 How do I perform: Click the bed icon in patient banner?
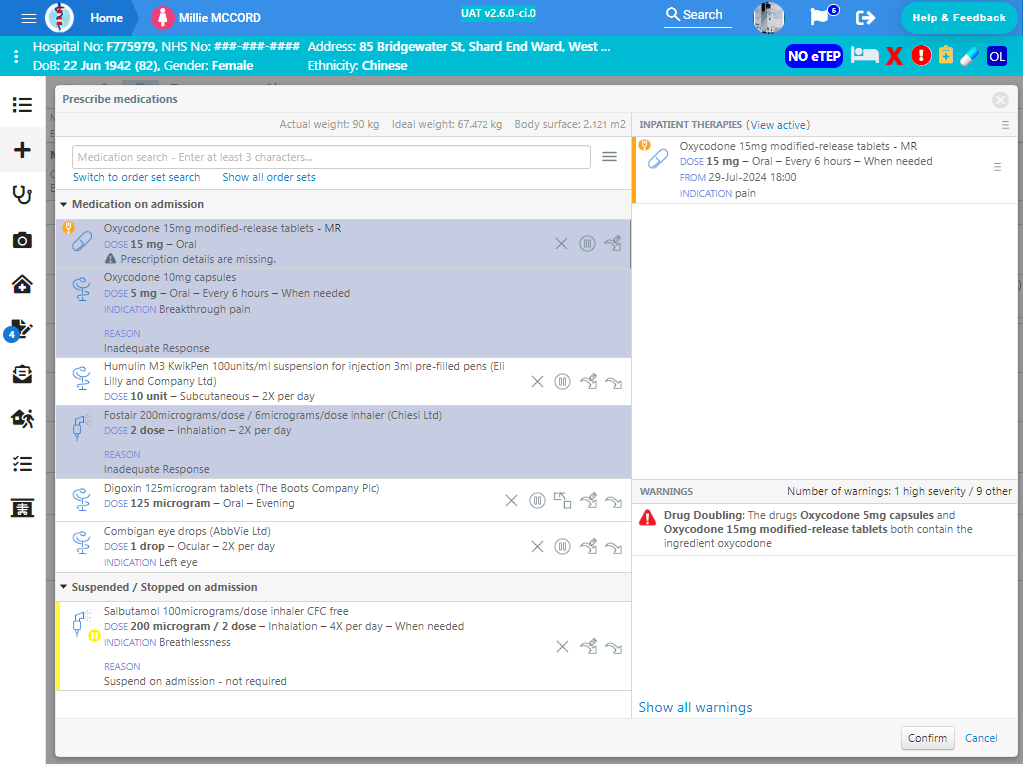(864, 55)
